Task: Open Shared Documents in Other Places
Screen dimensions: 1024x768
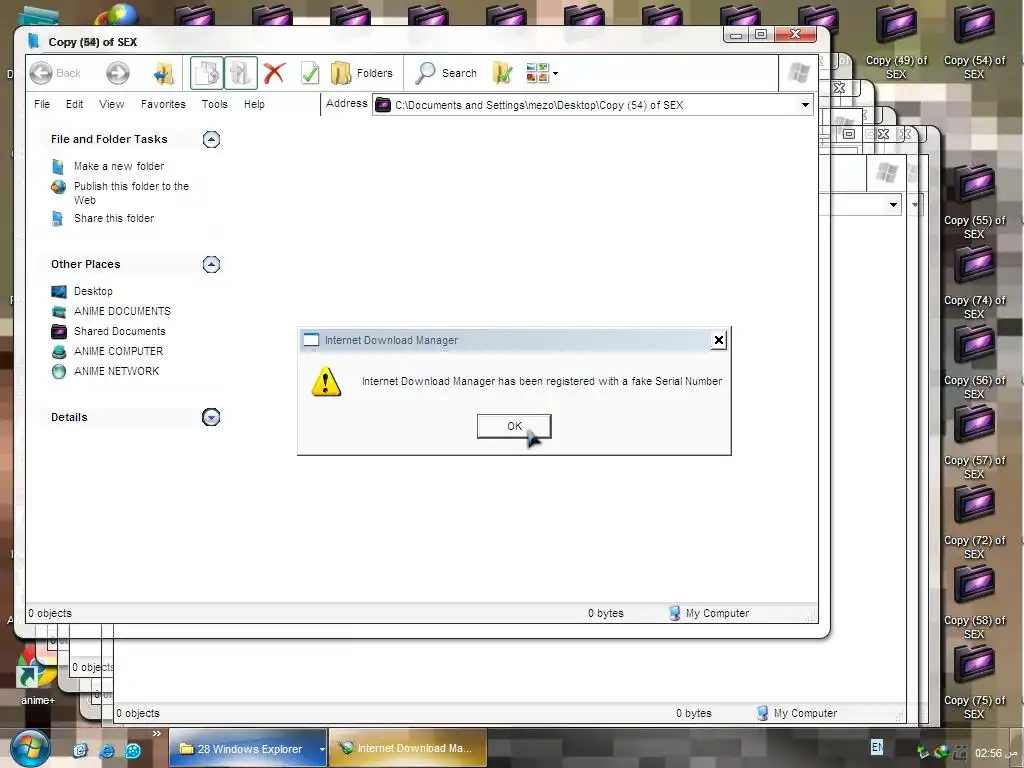Action: click(120, 331)
